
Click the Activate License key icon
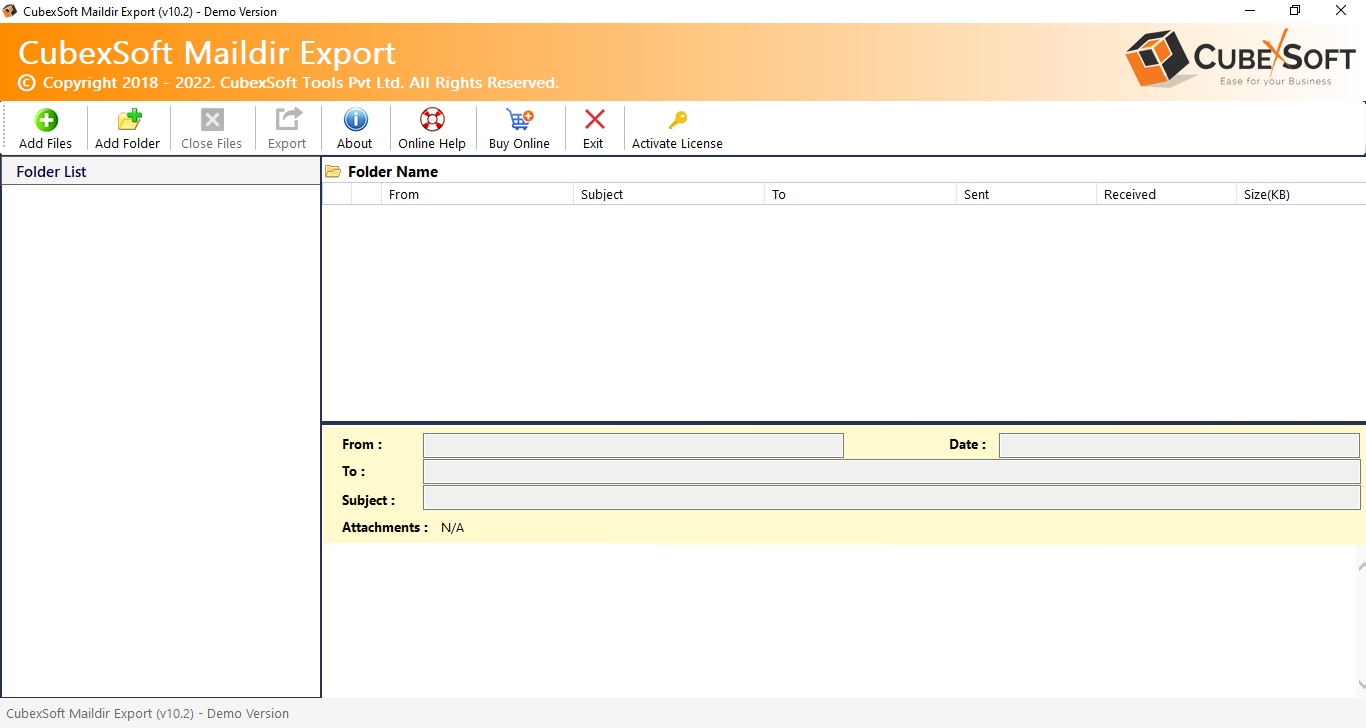coord(677,118)
